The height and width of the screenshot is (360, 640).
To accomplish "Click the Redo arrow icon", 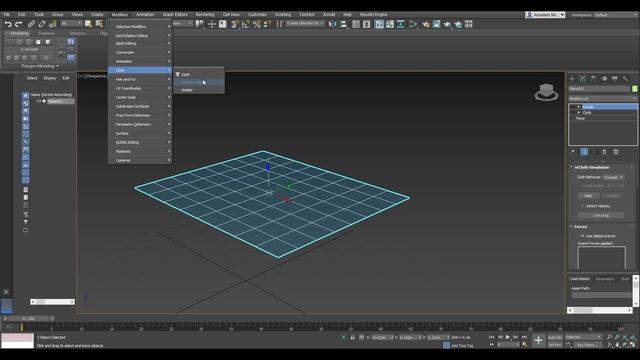I will click(x=18, y=24).
